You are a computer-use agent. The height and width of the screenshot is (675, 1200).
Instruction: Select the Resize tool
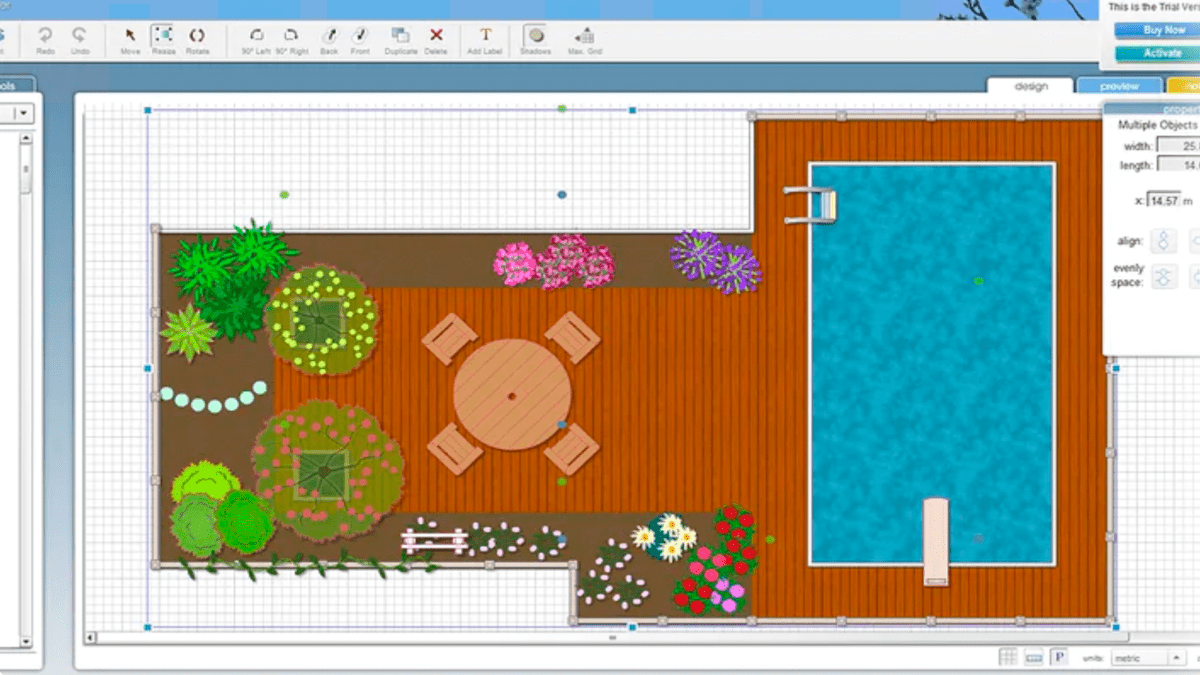tap(162, 39)
